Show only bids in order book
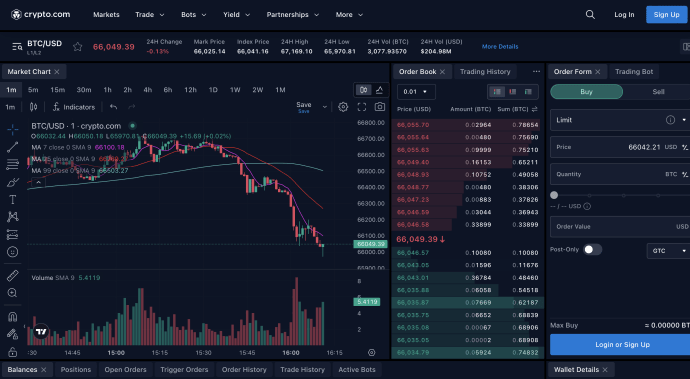This screenshot has width=690, height=379. click(528, 92)
